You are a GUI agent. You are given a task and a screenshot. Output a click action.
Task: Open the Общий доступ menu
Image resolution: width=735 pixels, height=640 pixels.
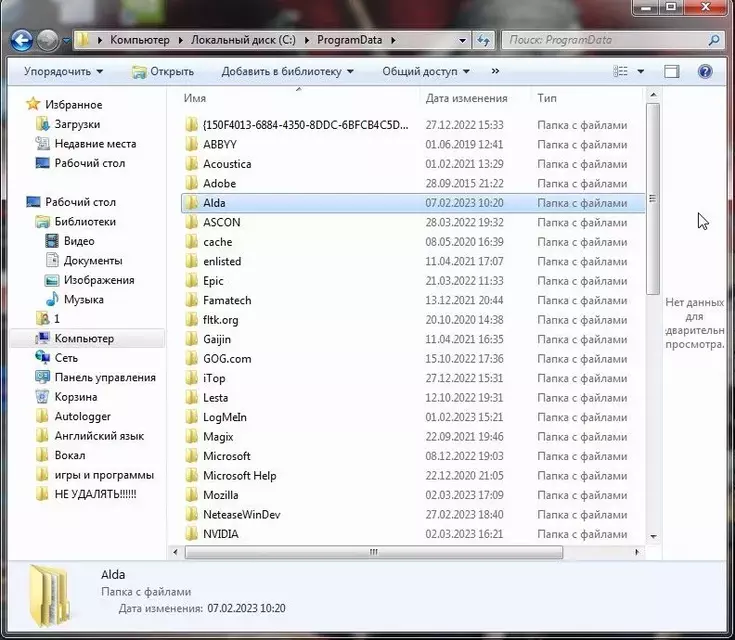(x=425, y=72)
